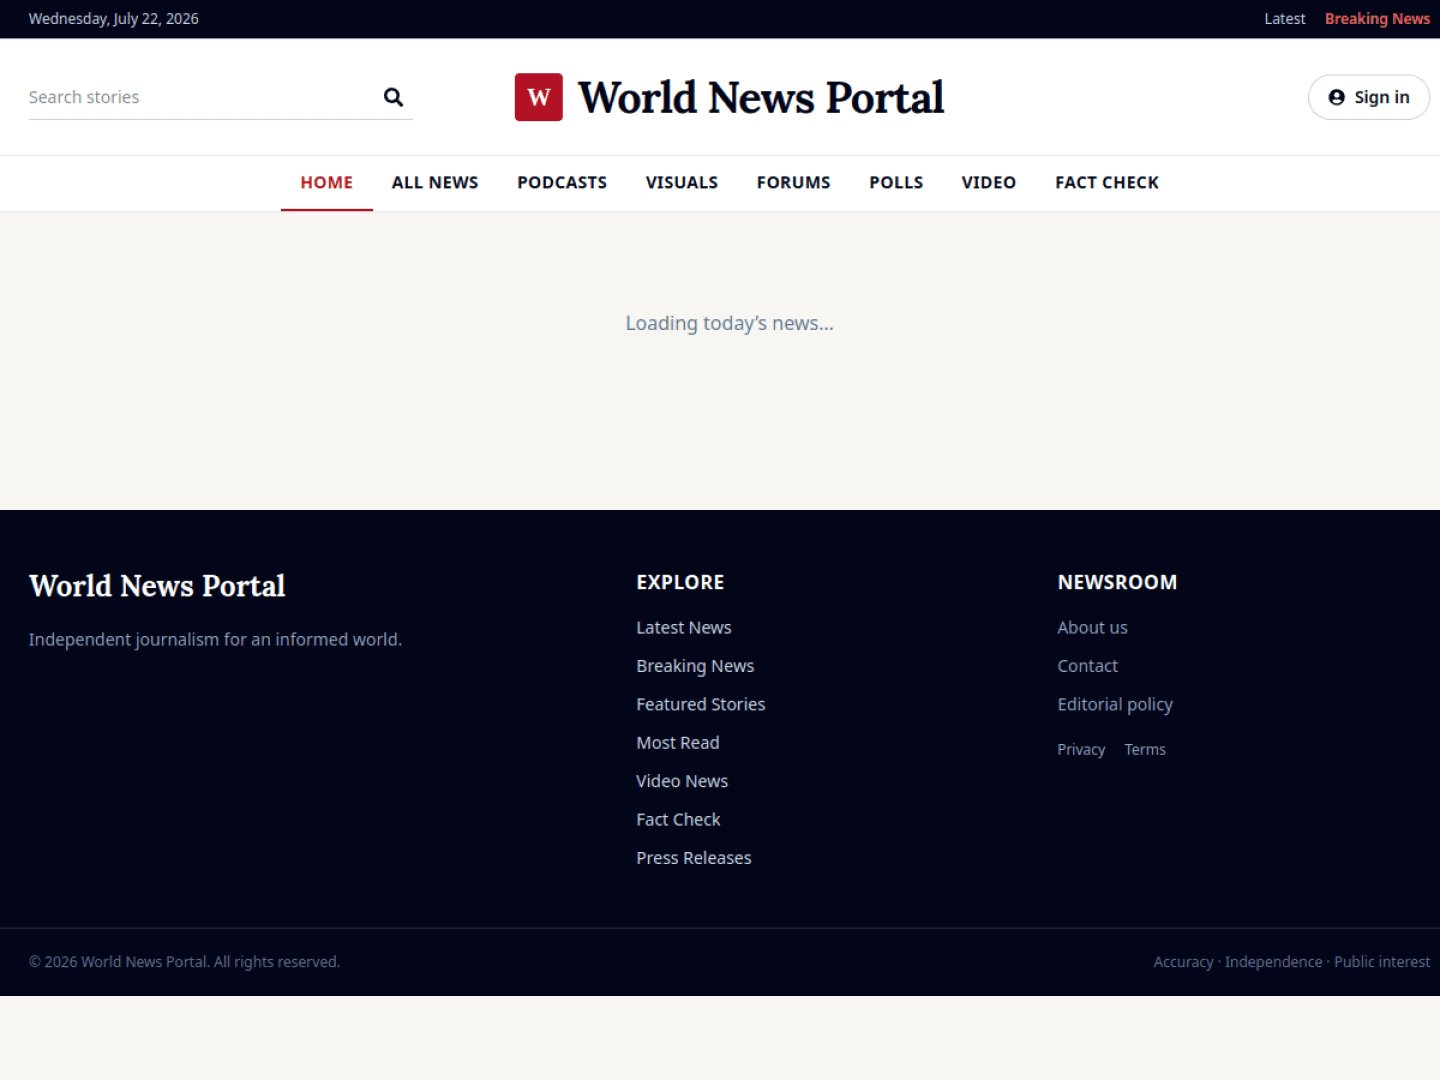Image resolution: width=1440 pixels, height=1080 pixels.
Task: Switch to the Video nav tab
Action: pos(989,182)
